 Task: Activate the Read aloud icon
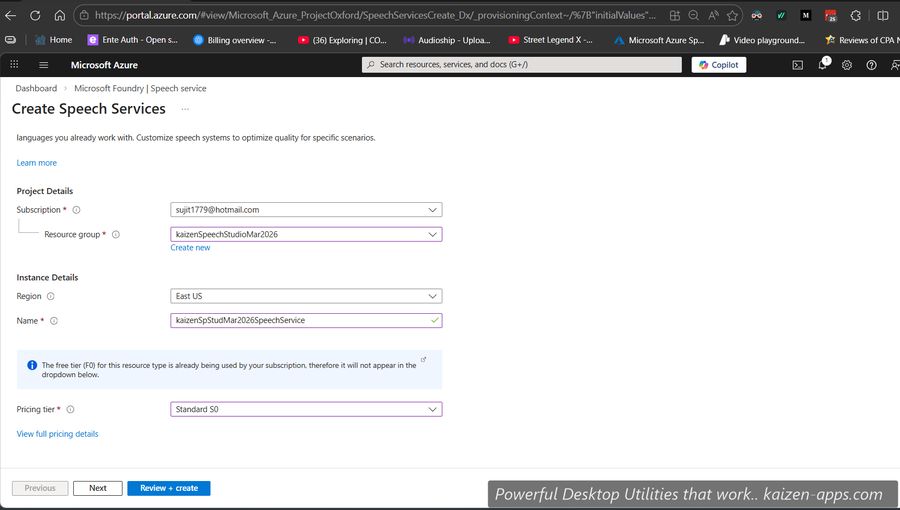713,15
